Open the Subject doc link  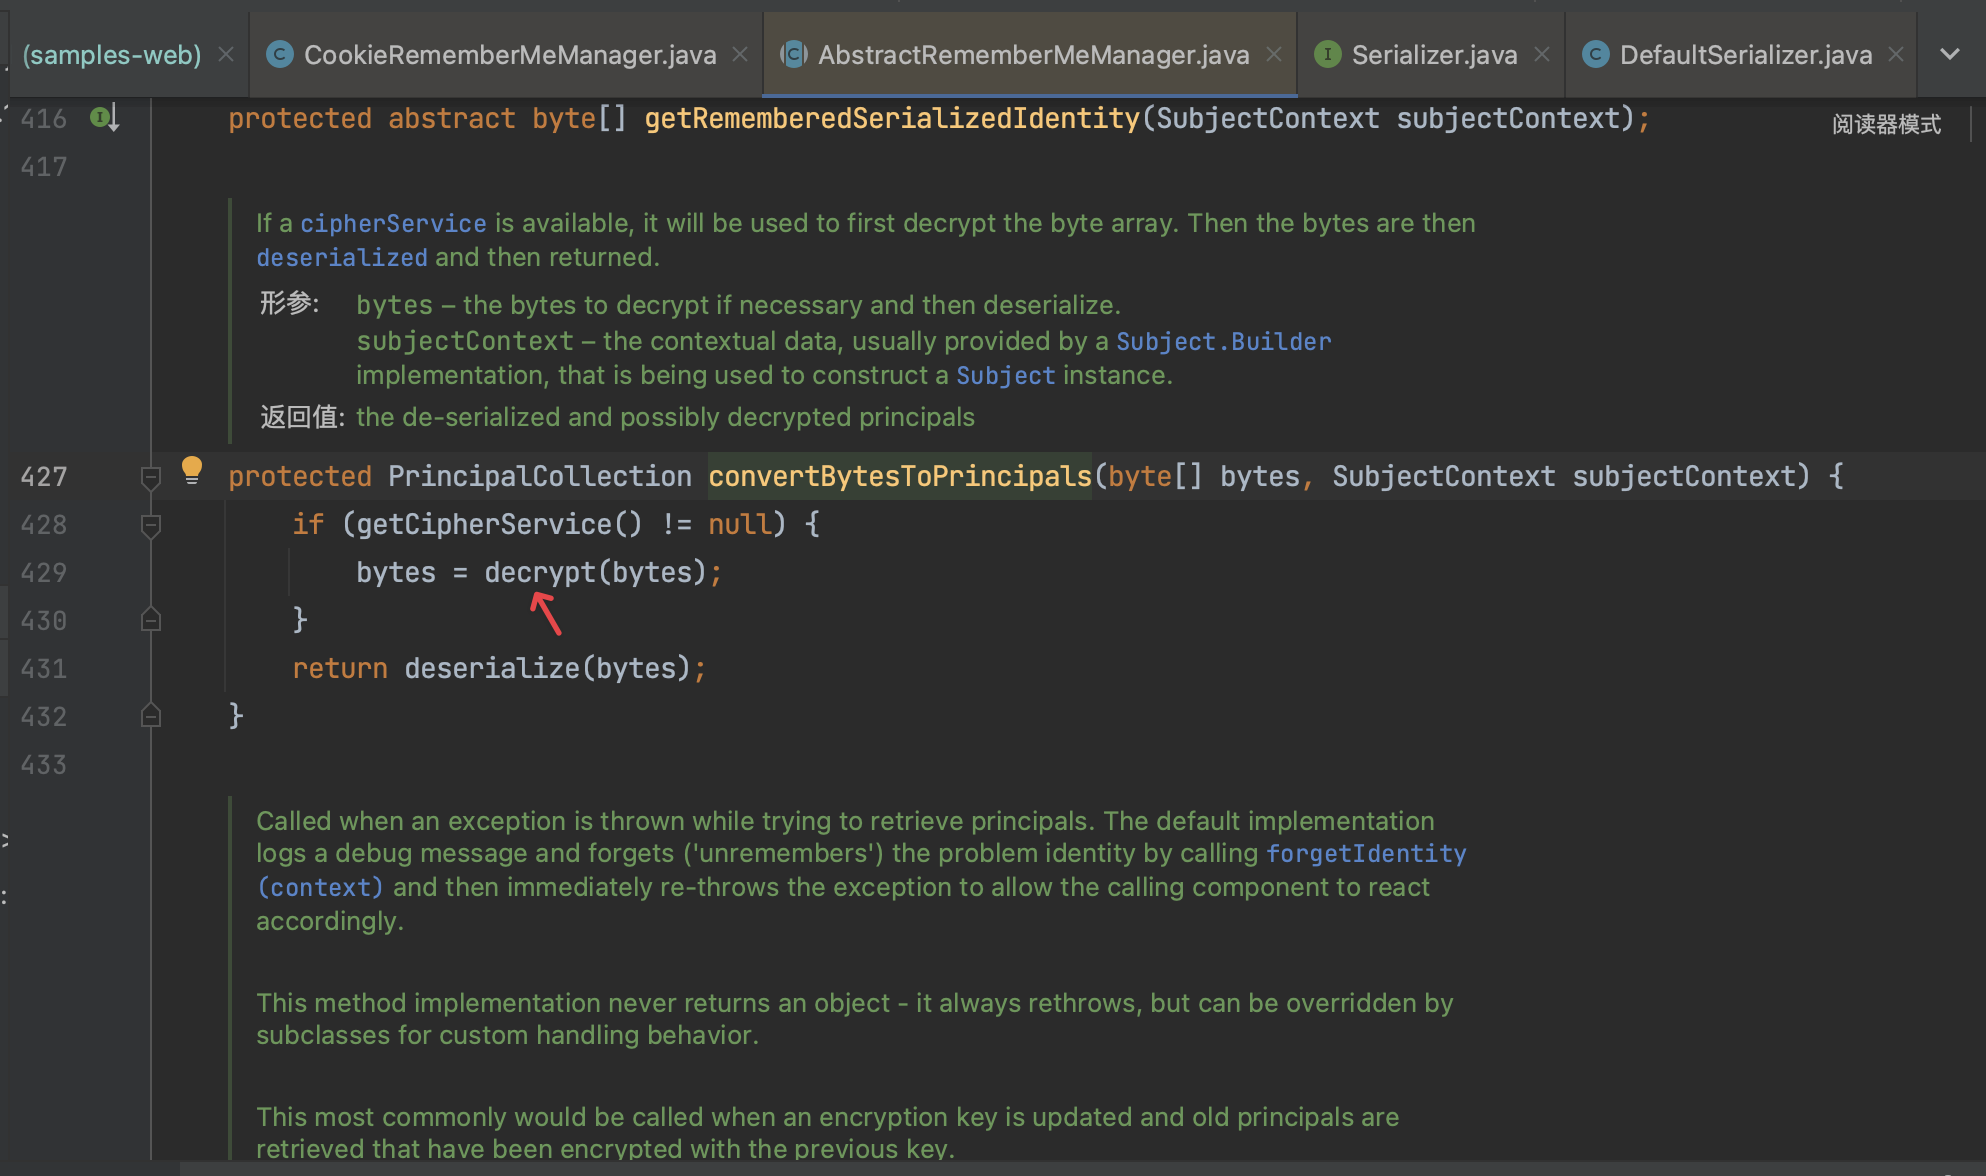coord(1005,375)
